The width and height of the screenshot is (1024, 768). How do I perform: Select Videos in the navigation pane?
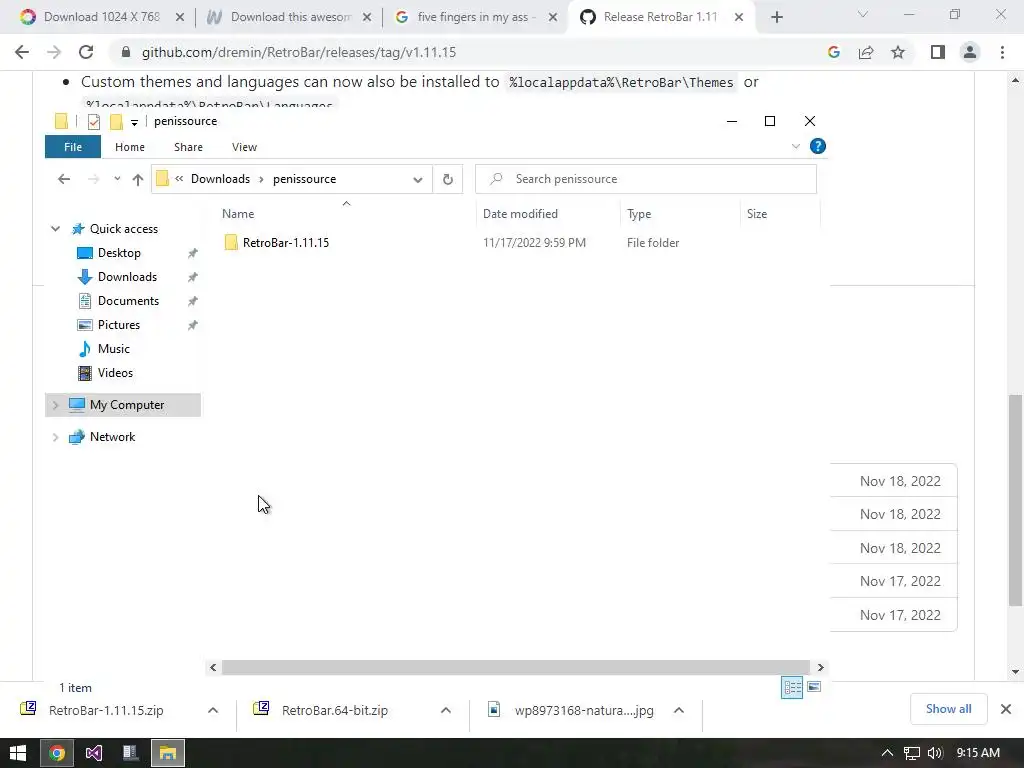(115, 373)
